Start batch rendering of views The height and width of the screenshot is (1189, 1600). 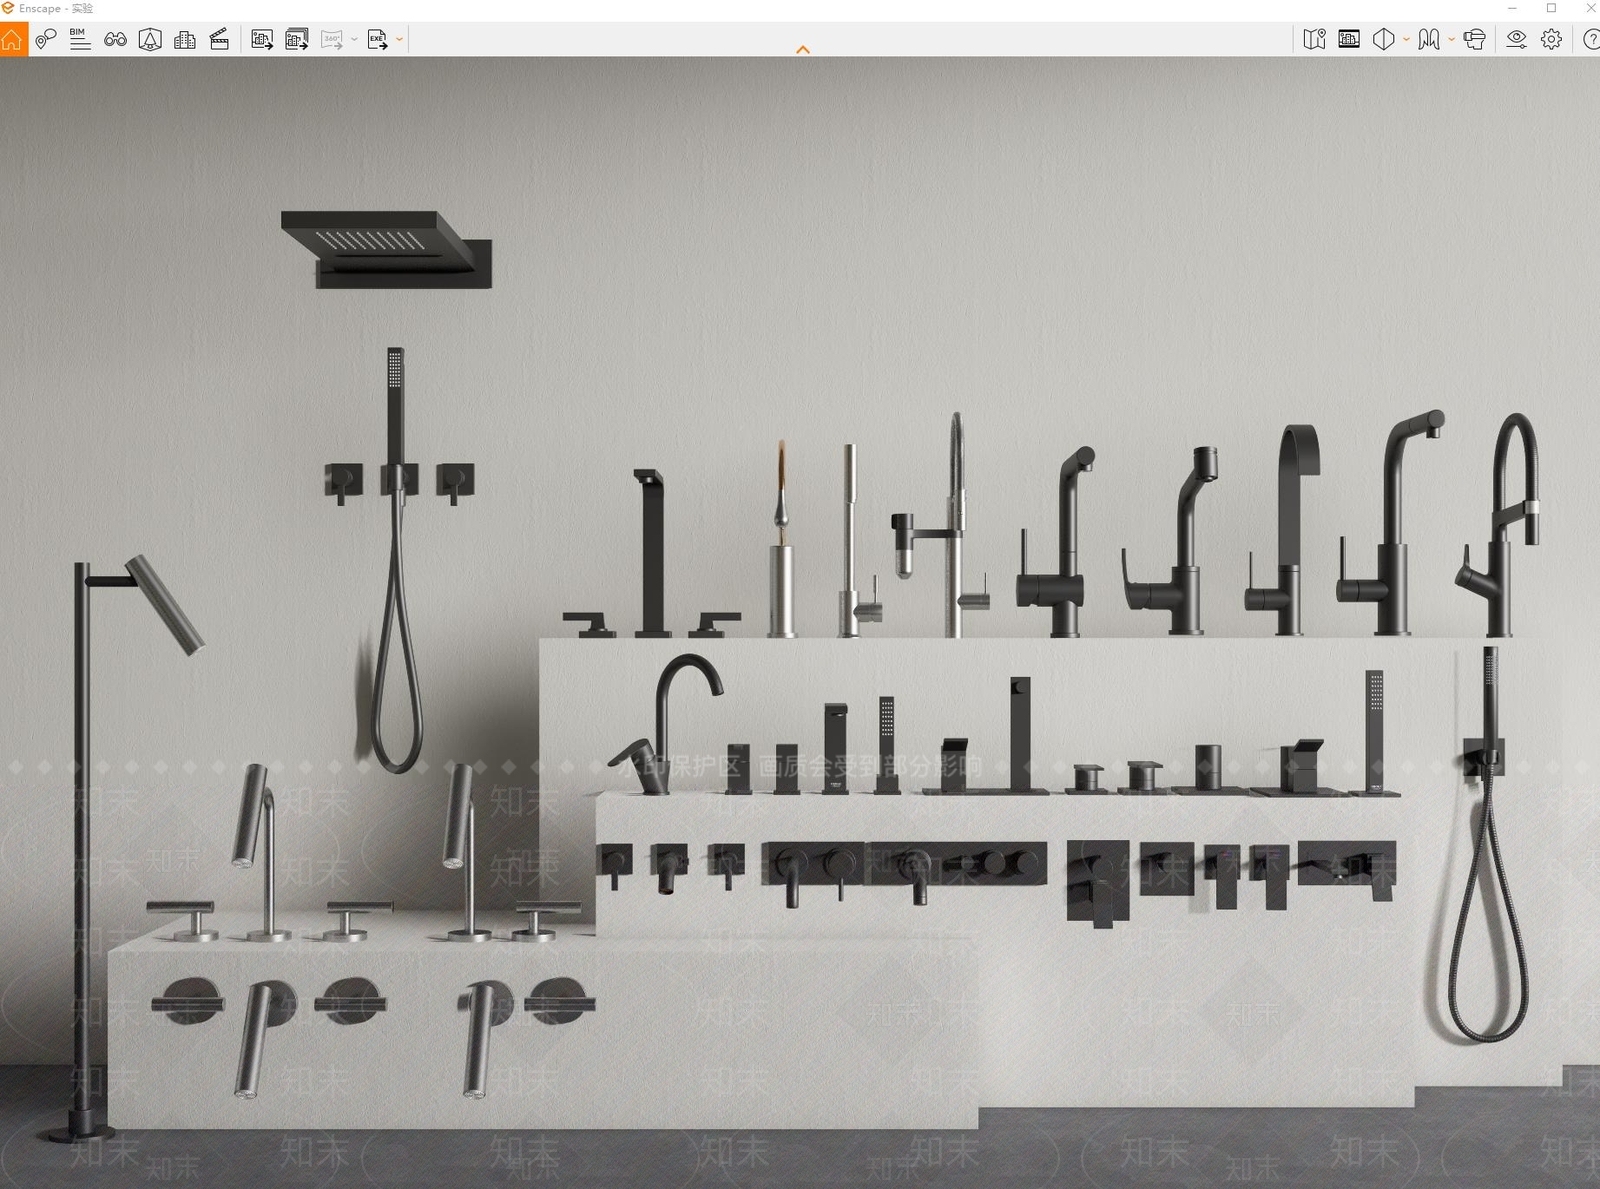coord(297,39)
